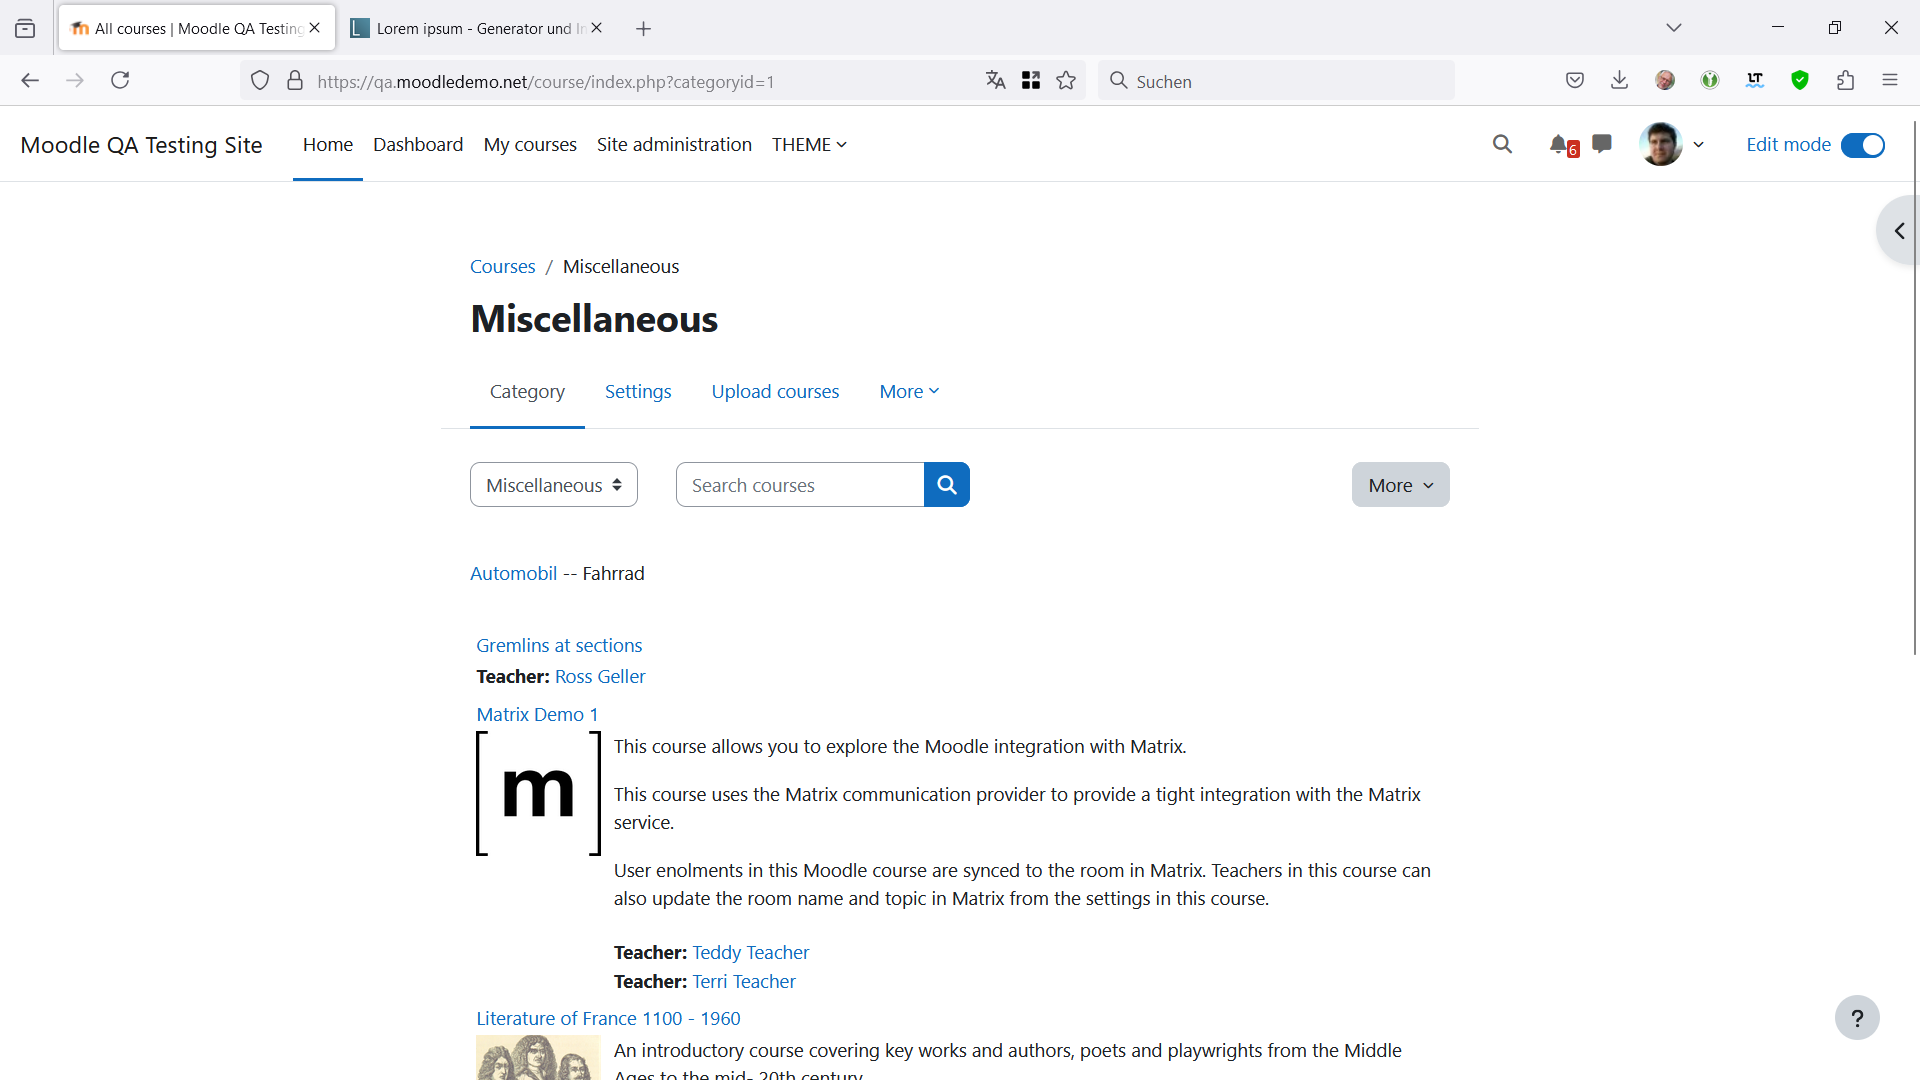
Task: Click Moodle QA Testing Site brand link
Action: pyautogui.click(x=141, y=145)
